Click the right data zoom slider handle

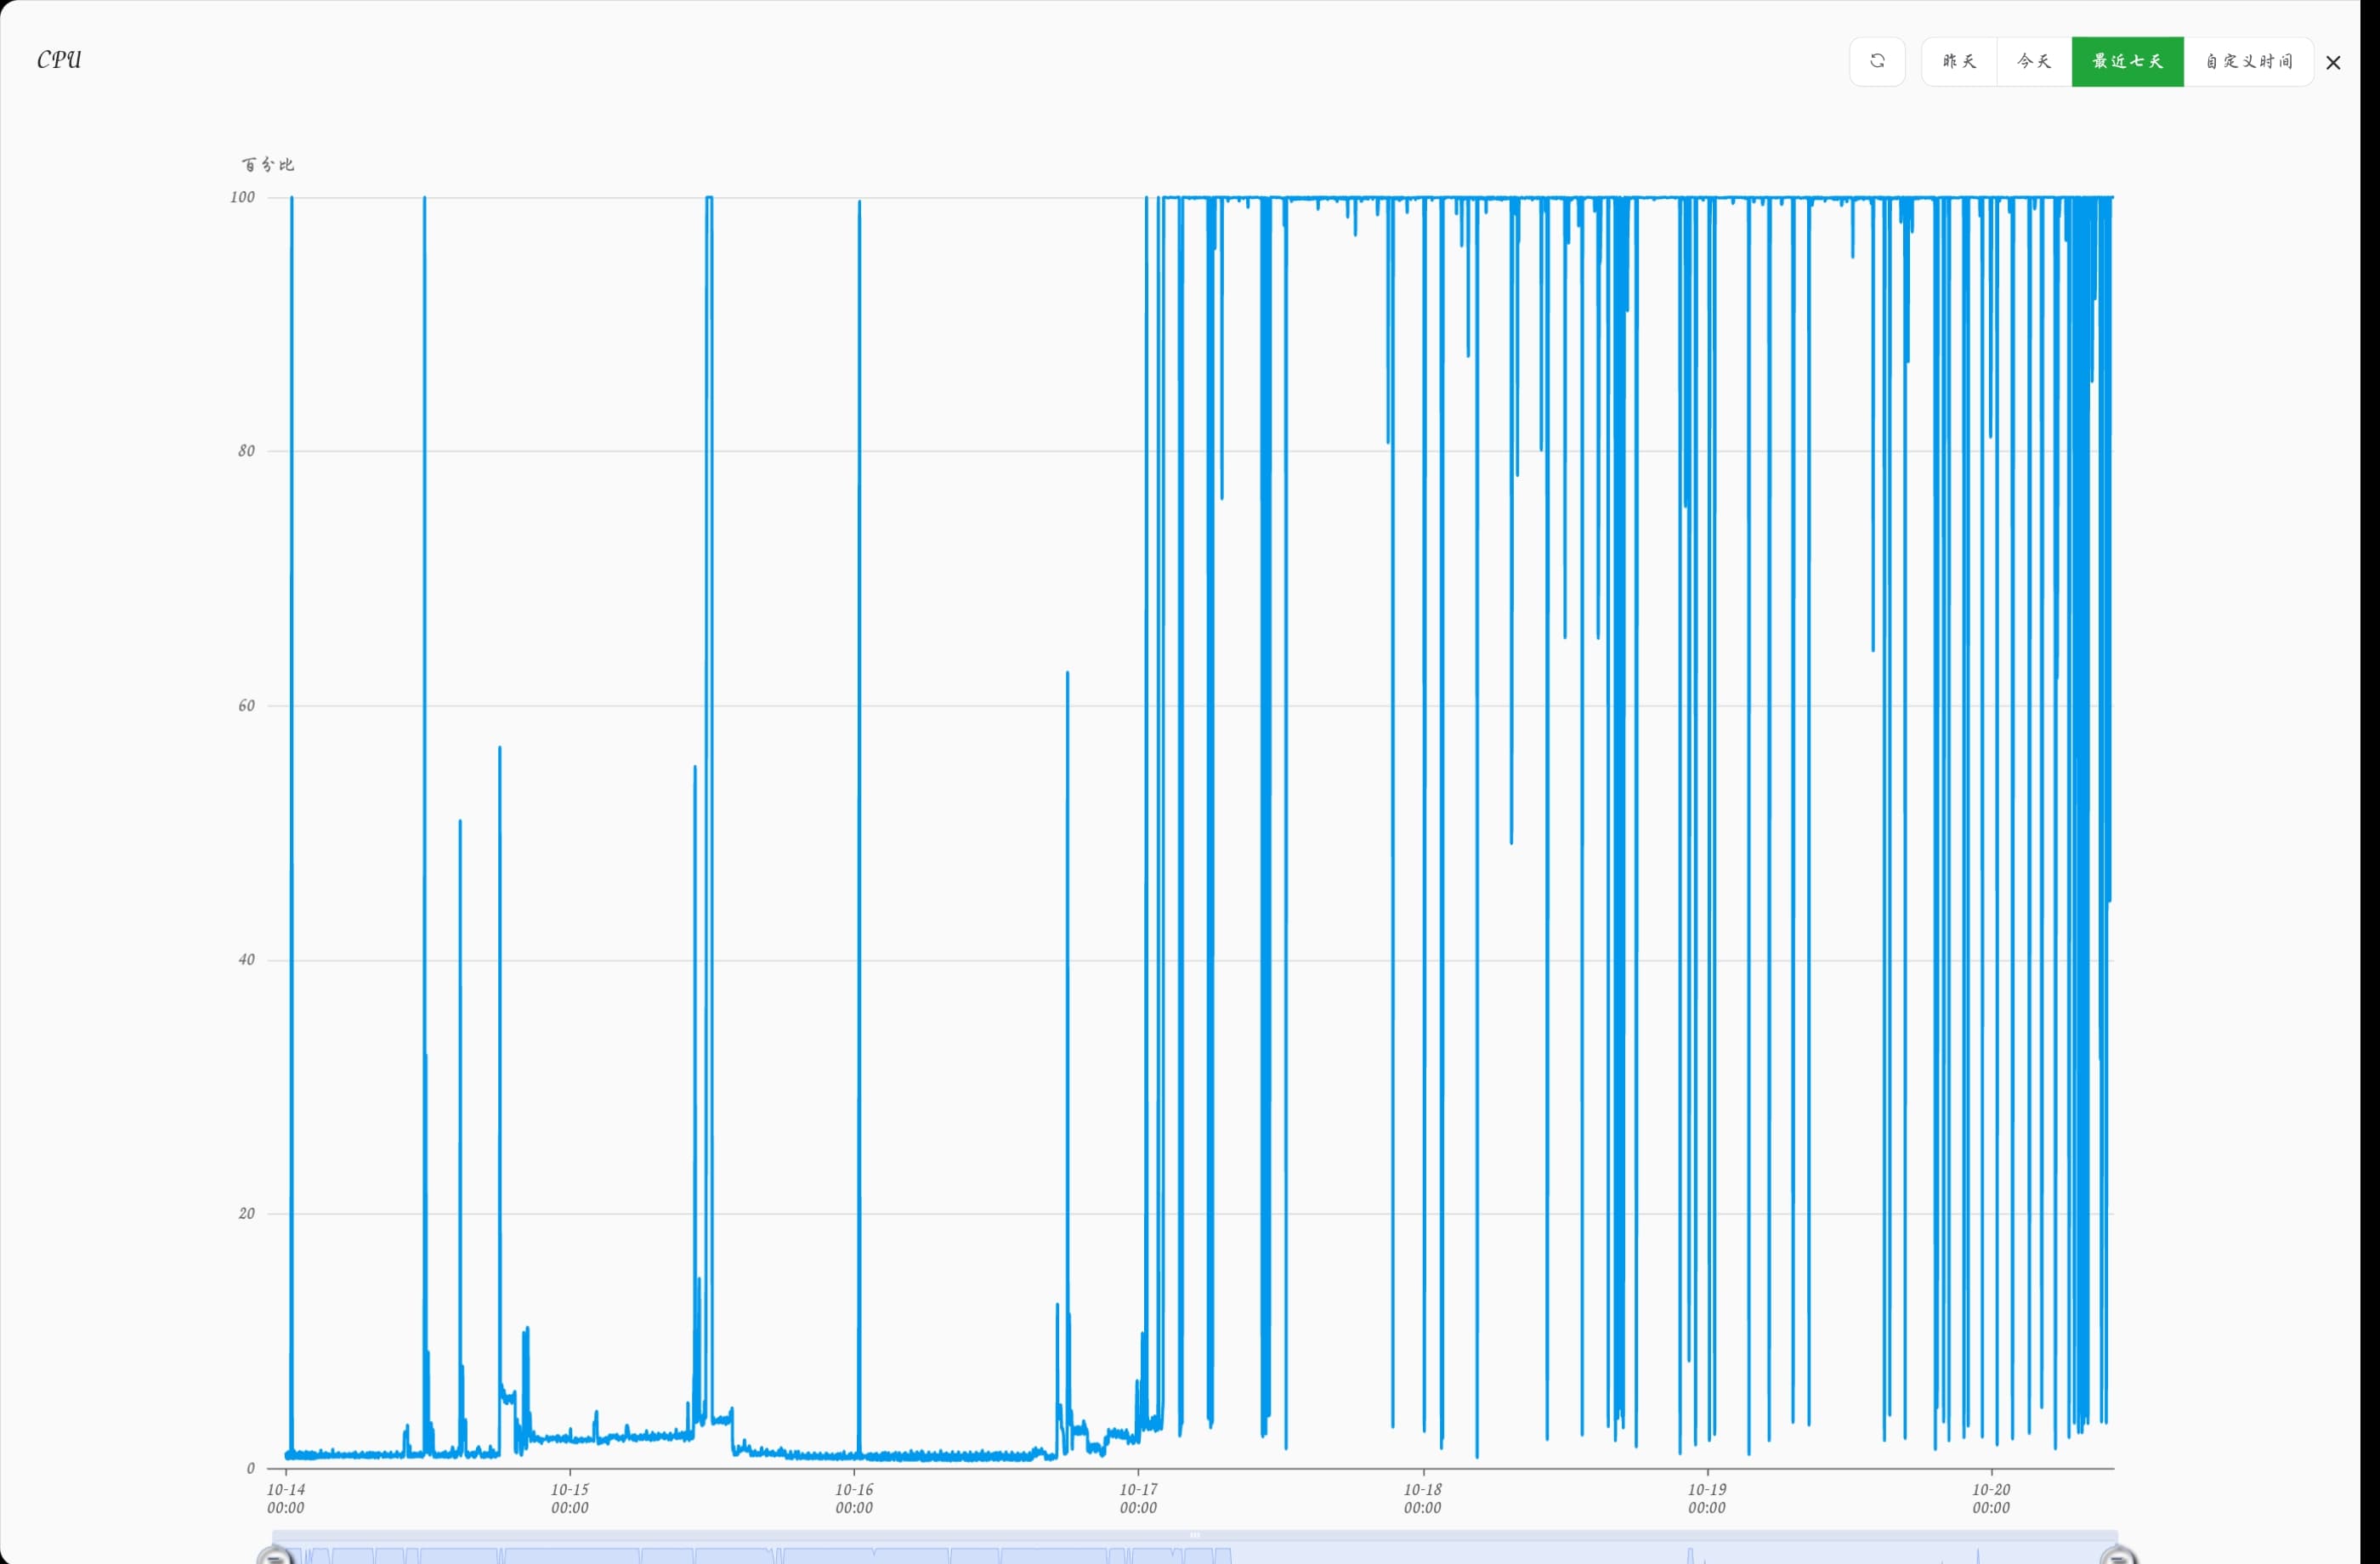2117,1556
